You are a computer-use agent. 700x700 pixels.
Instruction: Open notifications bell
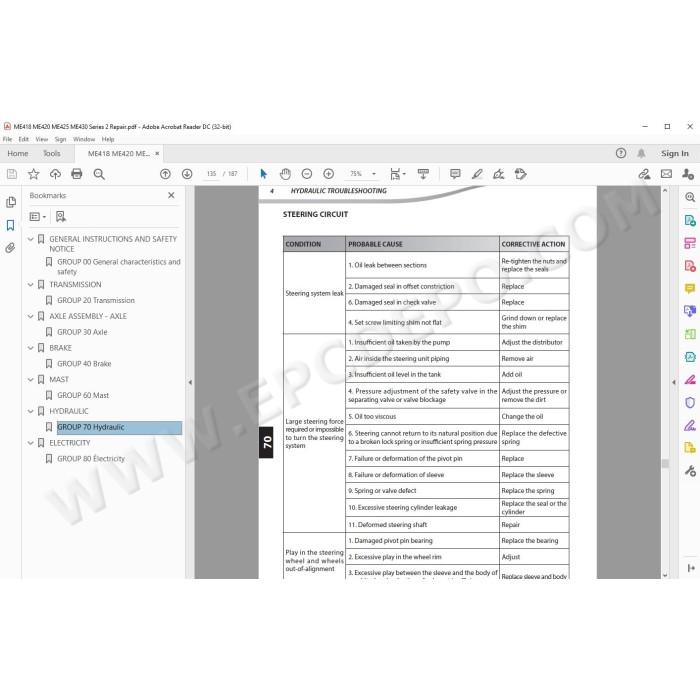(x=641, y=154)
